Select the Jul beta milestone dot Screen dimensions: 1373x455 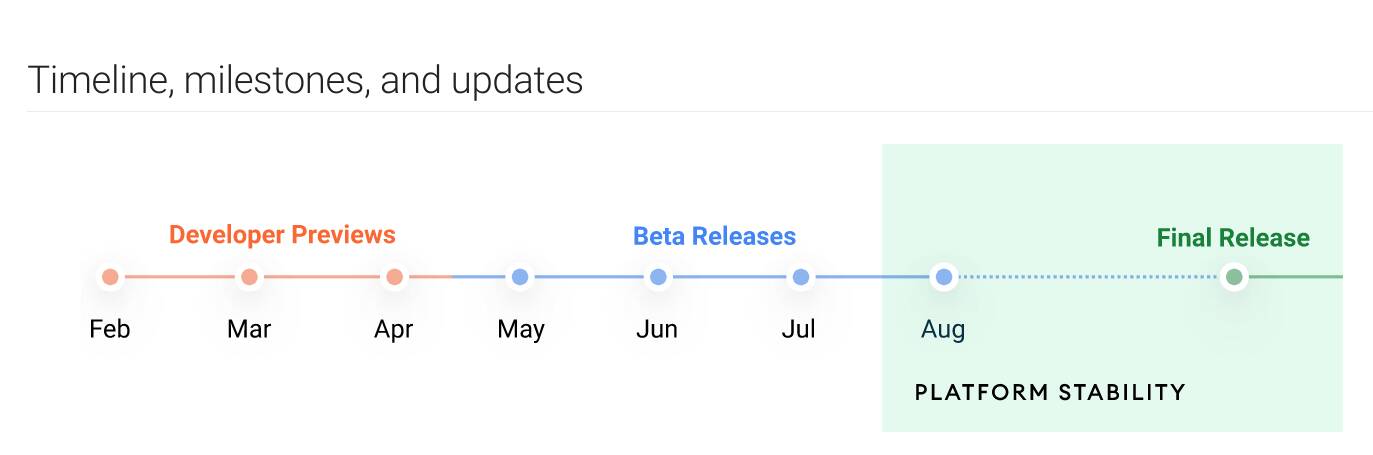(800, 277)
